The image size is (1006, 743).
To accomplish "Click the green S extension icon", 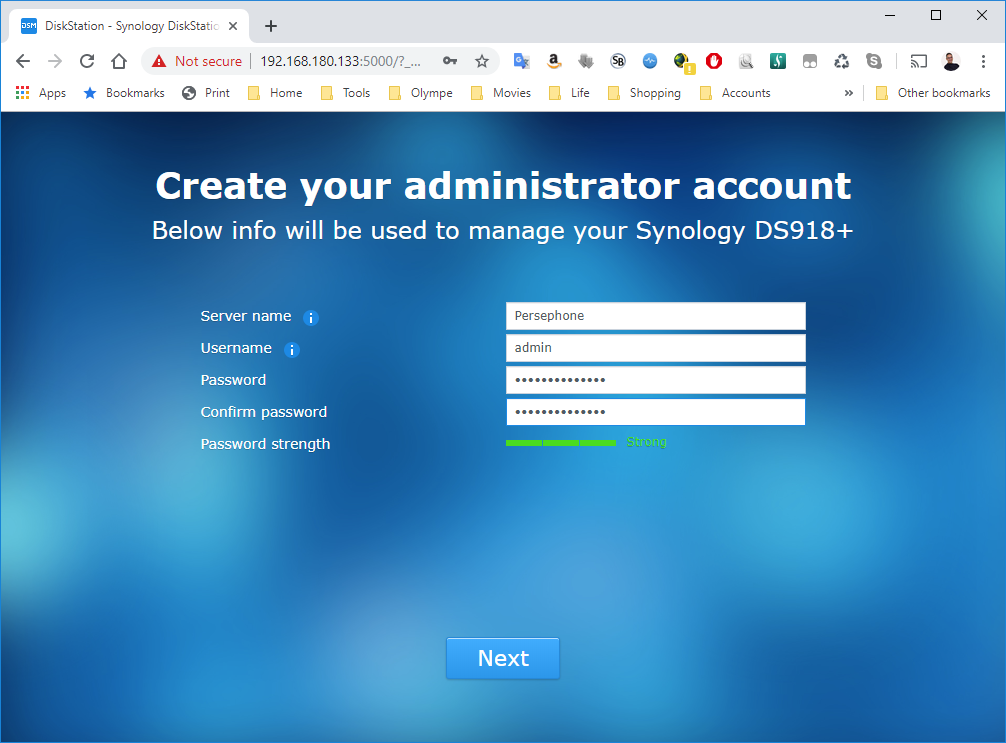I will click(778, 61).
